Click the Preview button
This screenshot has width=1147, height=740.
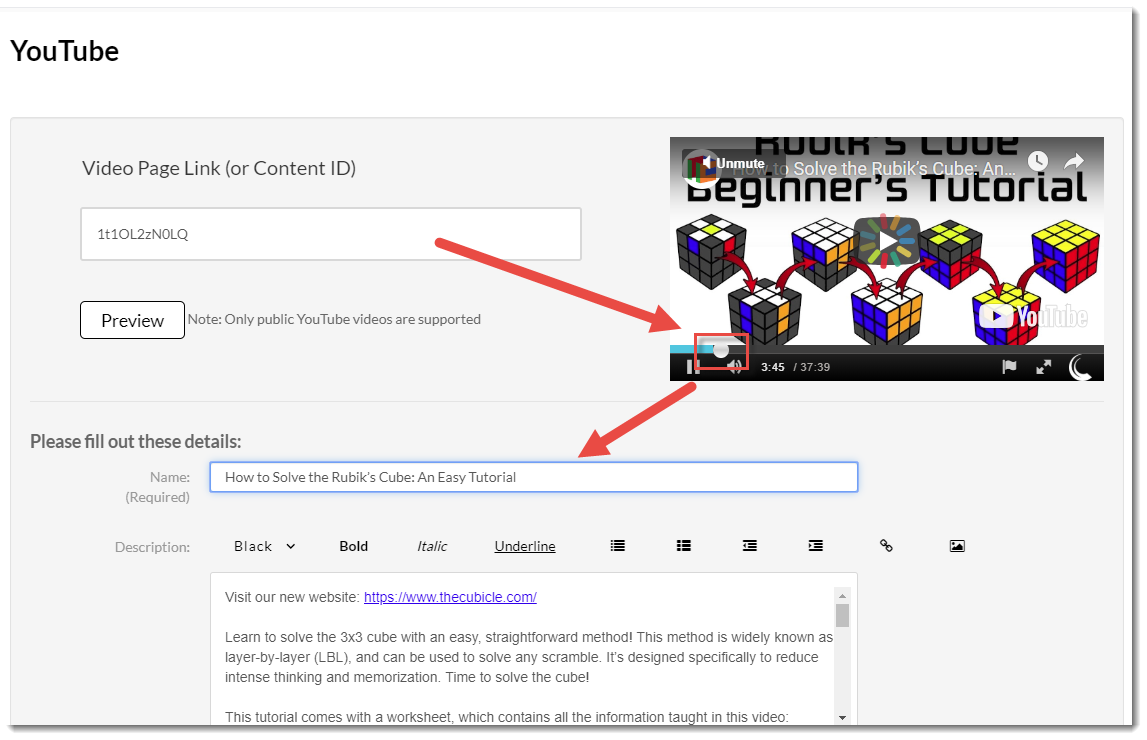[132, 320]
